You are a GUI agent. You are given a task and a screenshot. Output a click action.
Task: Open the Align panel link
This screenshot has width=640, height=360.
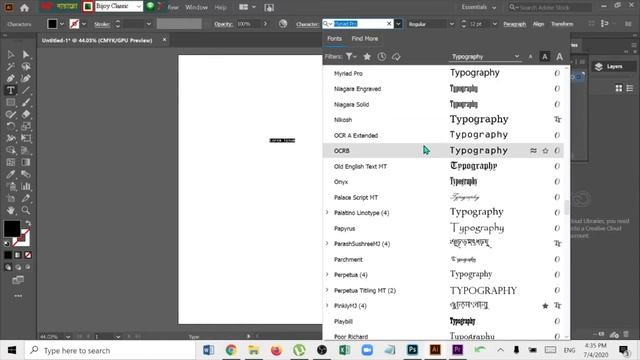[x=538, y=24]
